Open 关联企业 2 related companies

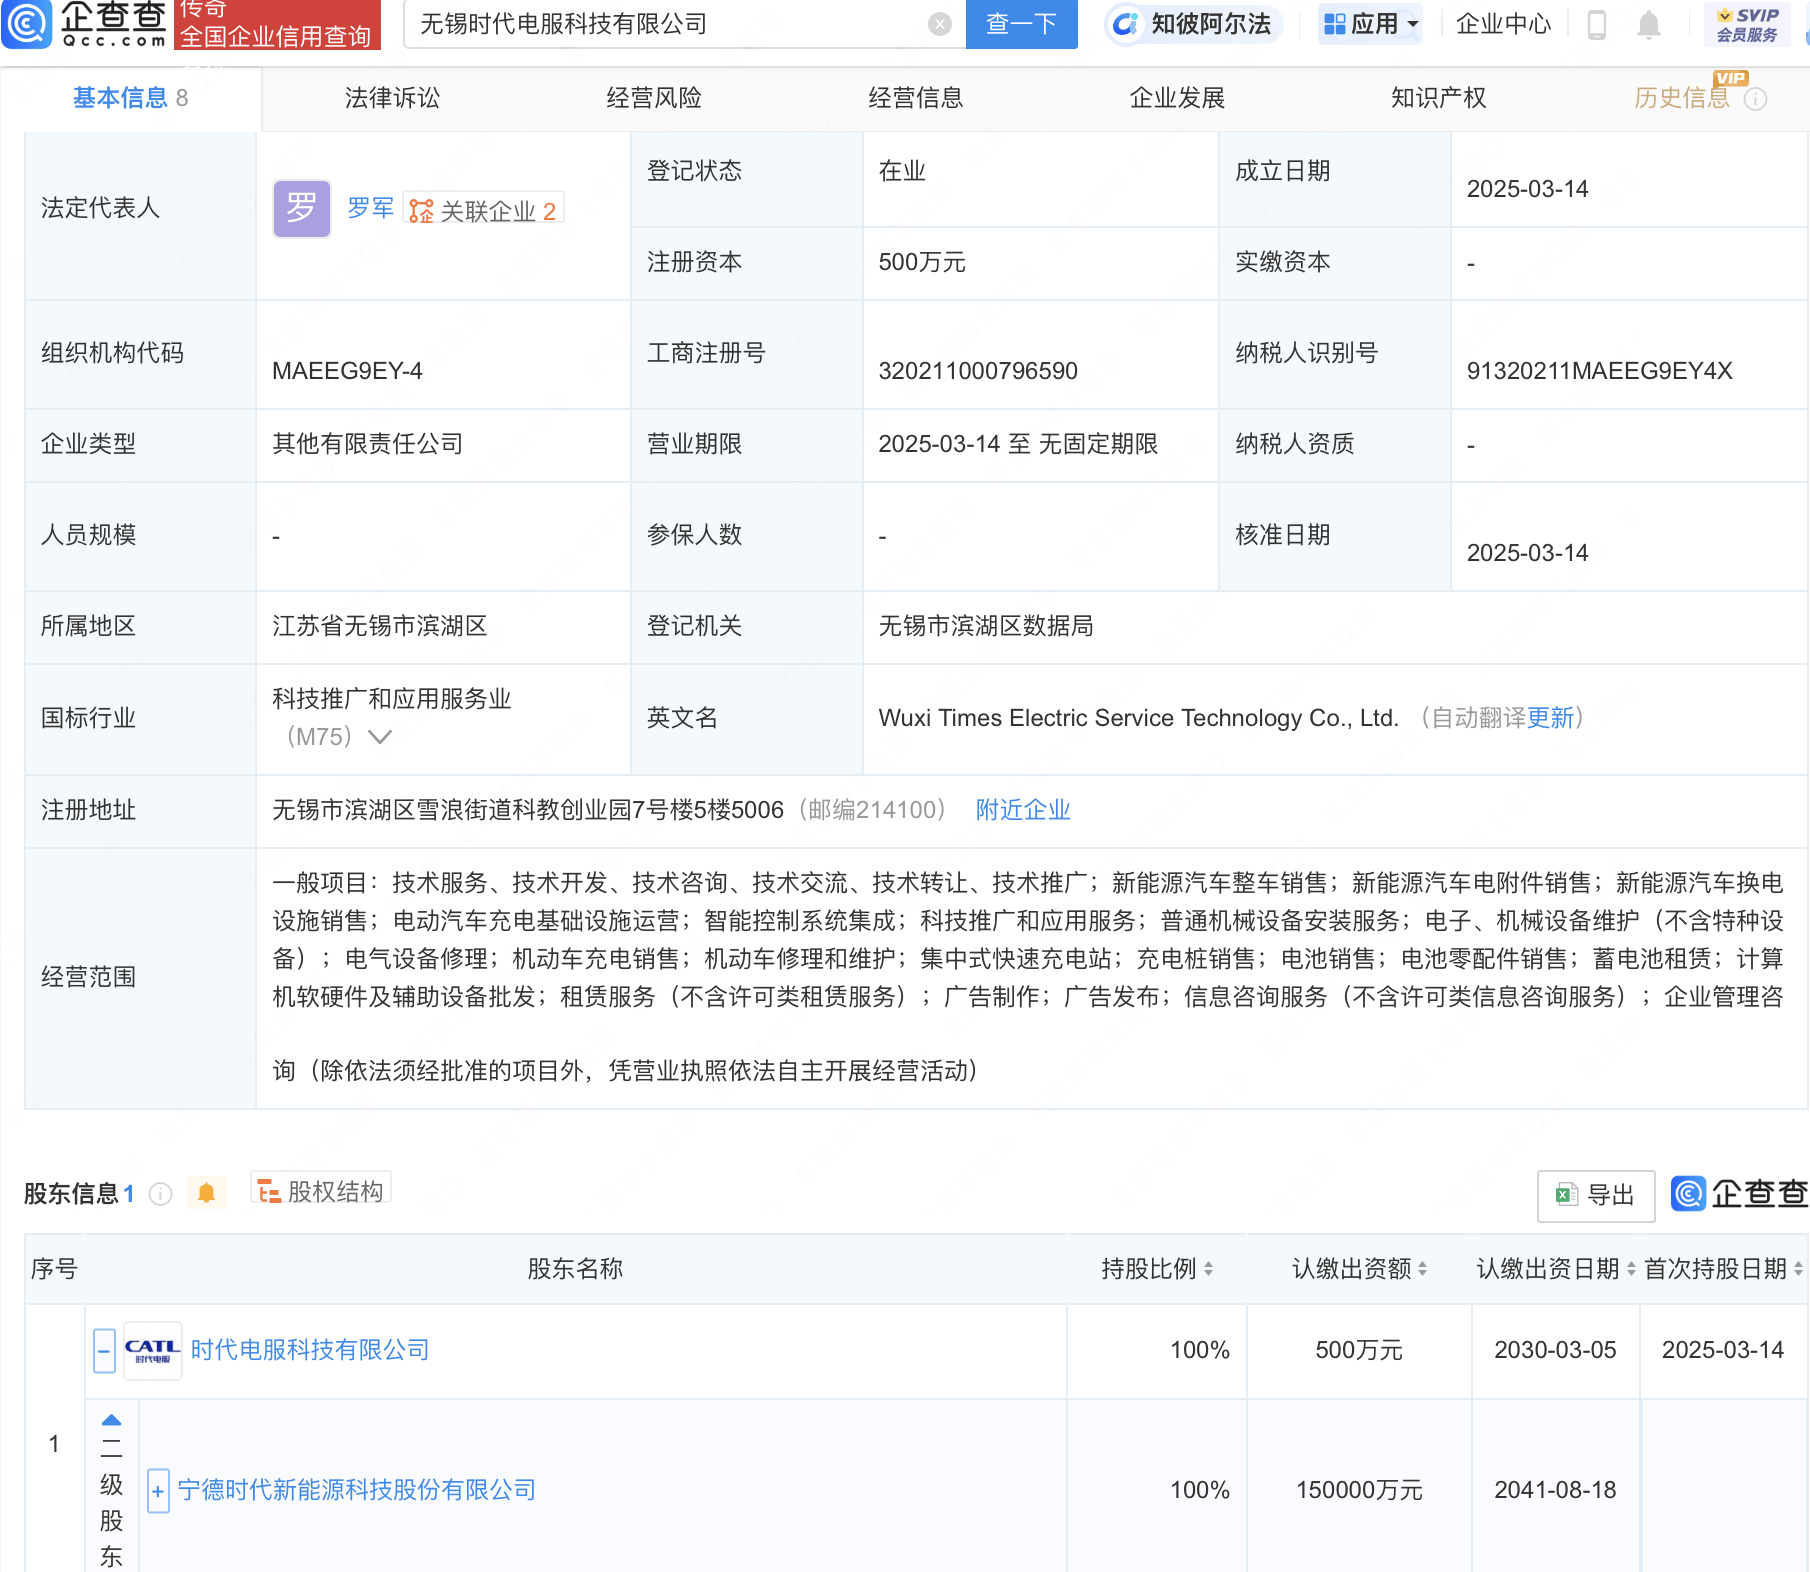coord(483,210)
